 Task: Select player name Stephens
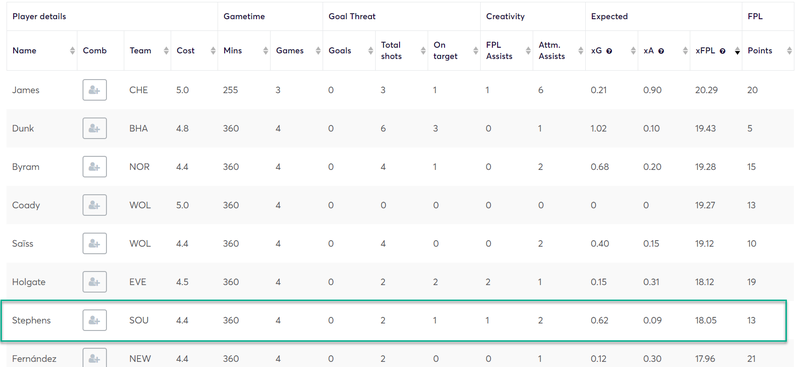[x=32, y=320]
